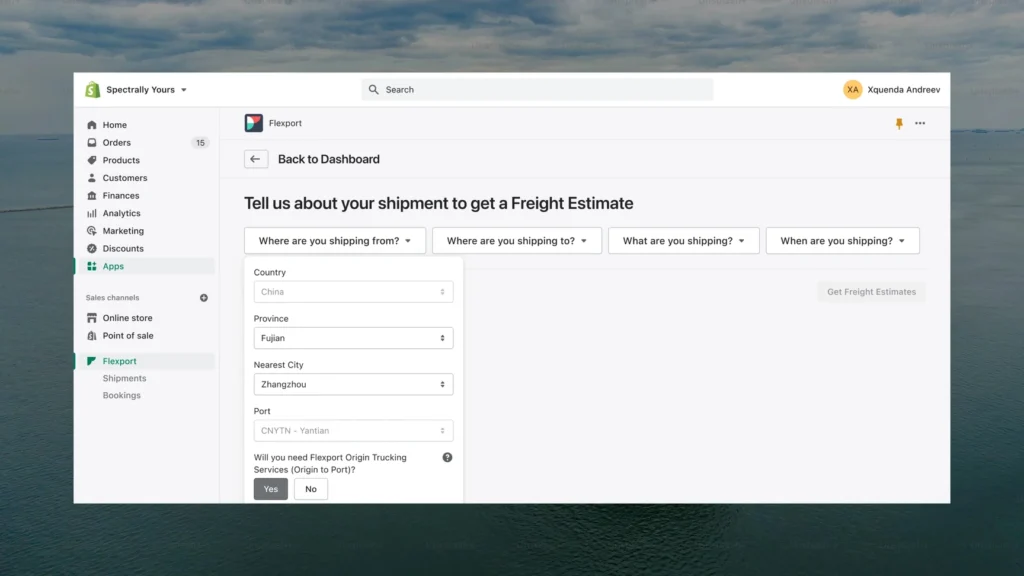Open the Province dropdown showing Fujian
This screenshot has height=576, width=1024.
click(x=352, y=338)
